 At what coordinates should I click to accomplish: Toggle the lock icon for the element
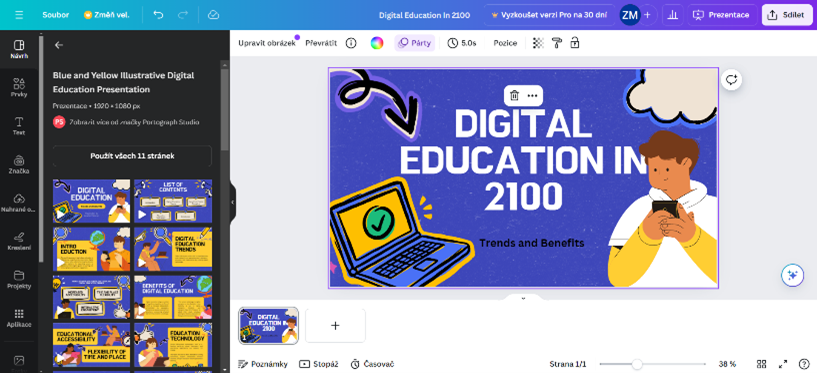pyautogui.click(x=575, y=43)
